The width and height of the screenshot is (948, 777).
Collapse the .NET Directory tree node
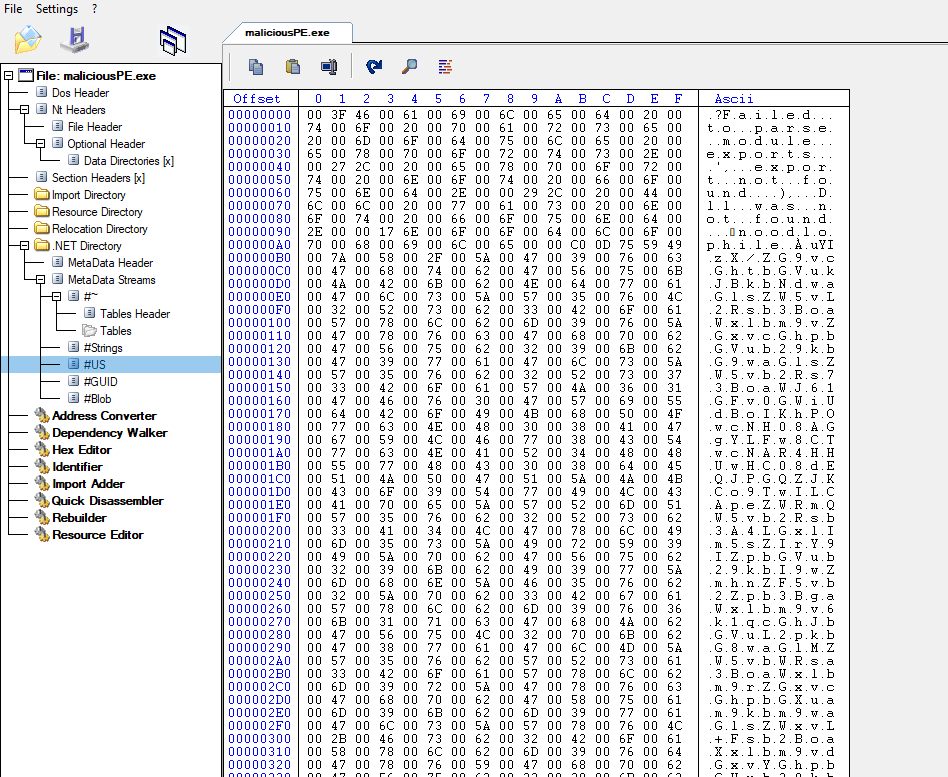pos(26,246)
